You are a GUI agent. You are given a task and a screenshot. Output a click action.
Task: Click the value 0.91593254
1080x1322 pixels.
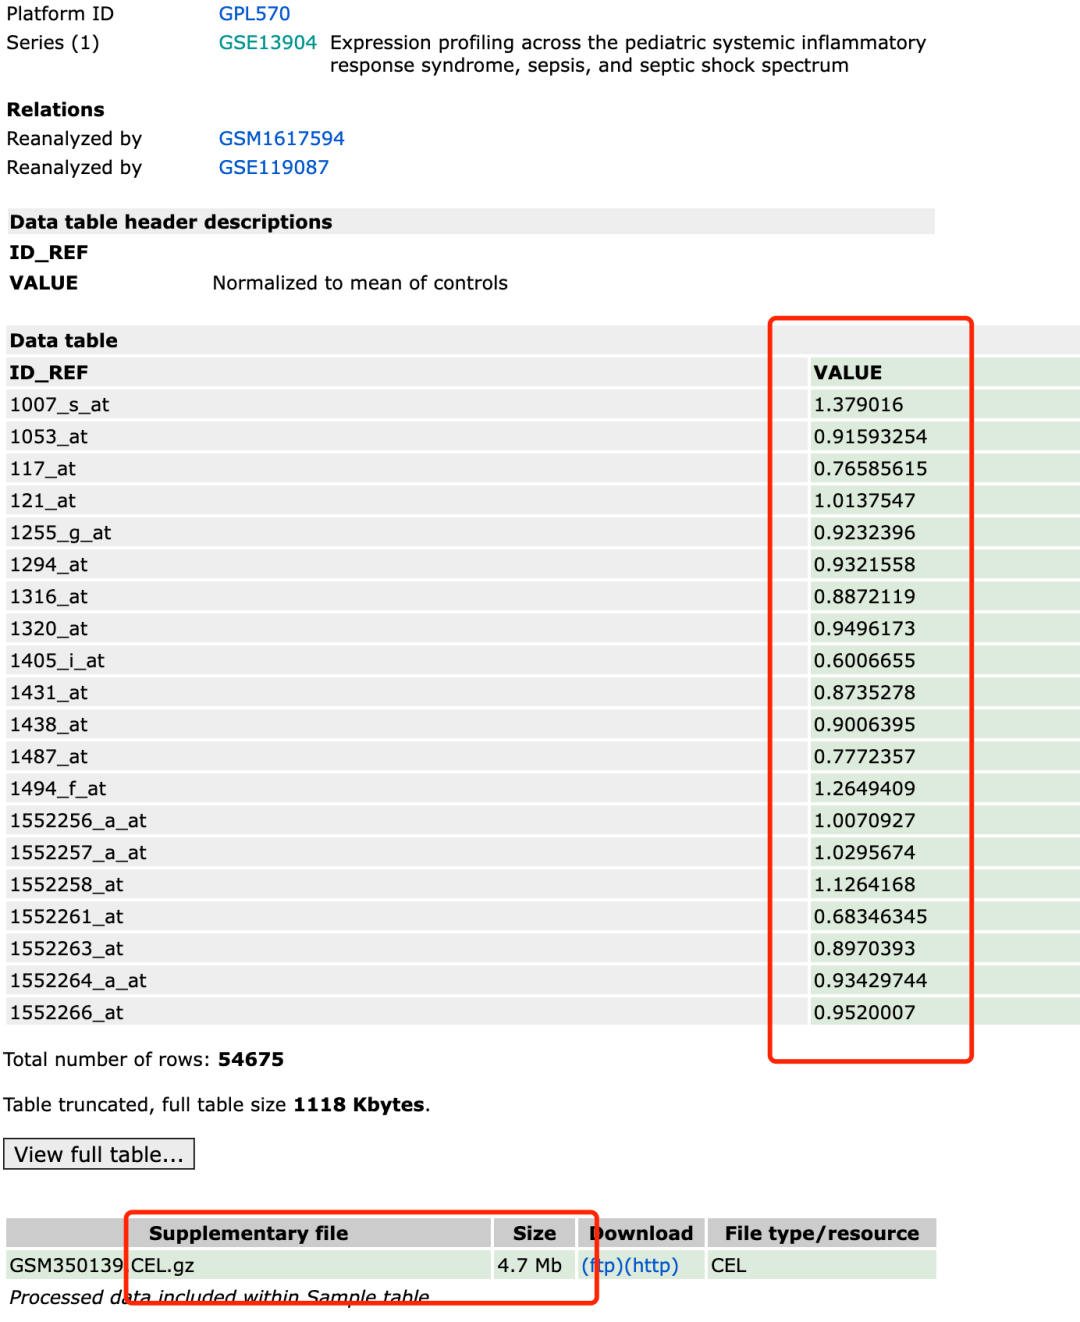[871, 437]
